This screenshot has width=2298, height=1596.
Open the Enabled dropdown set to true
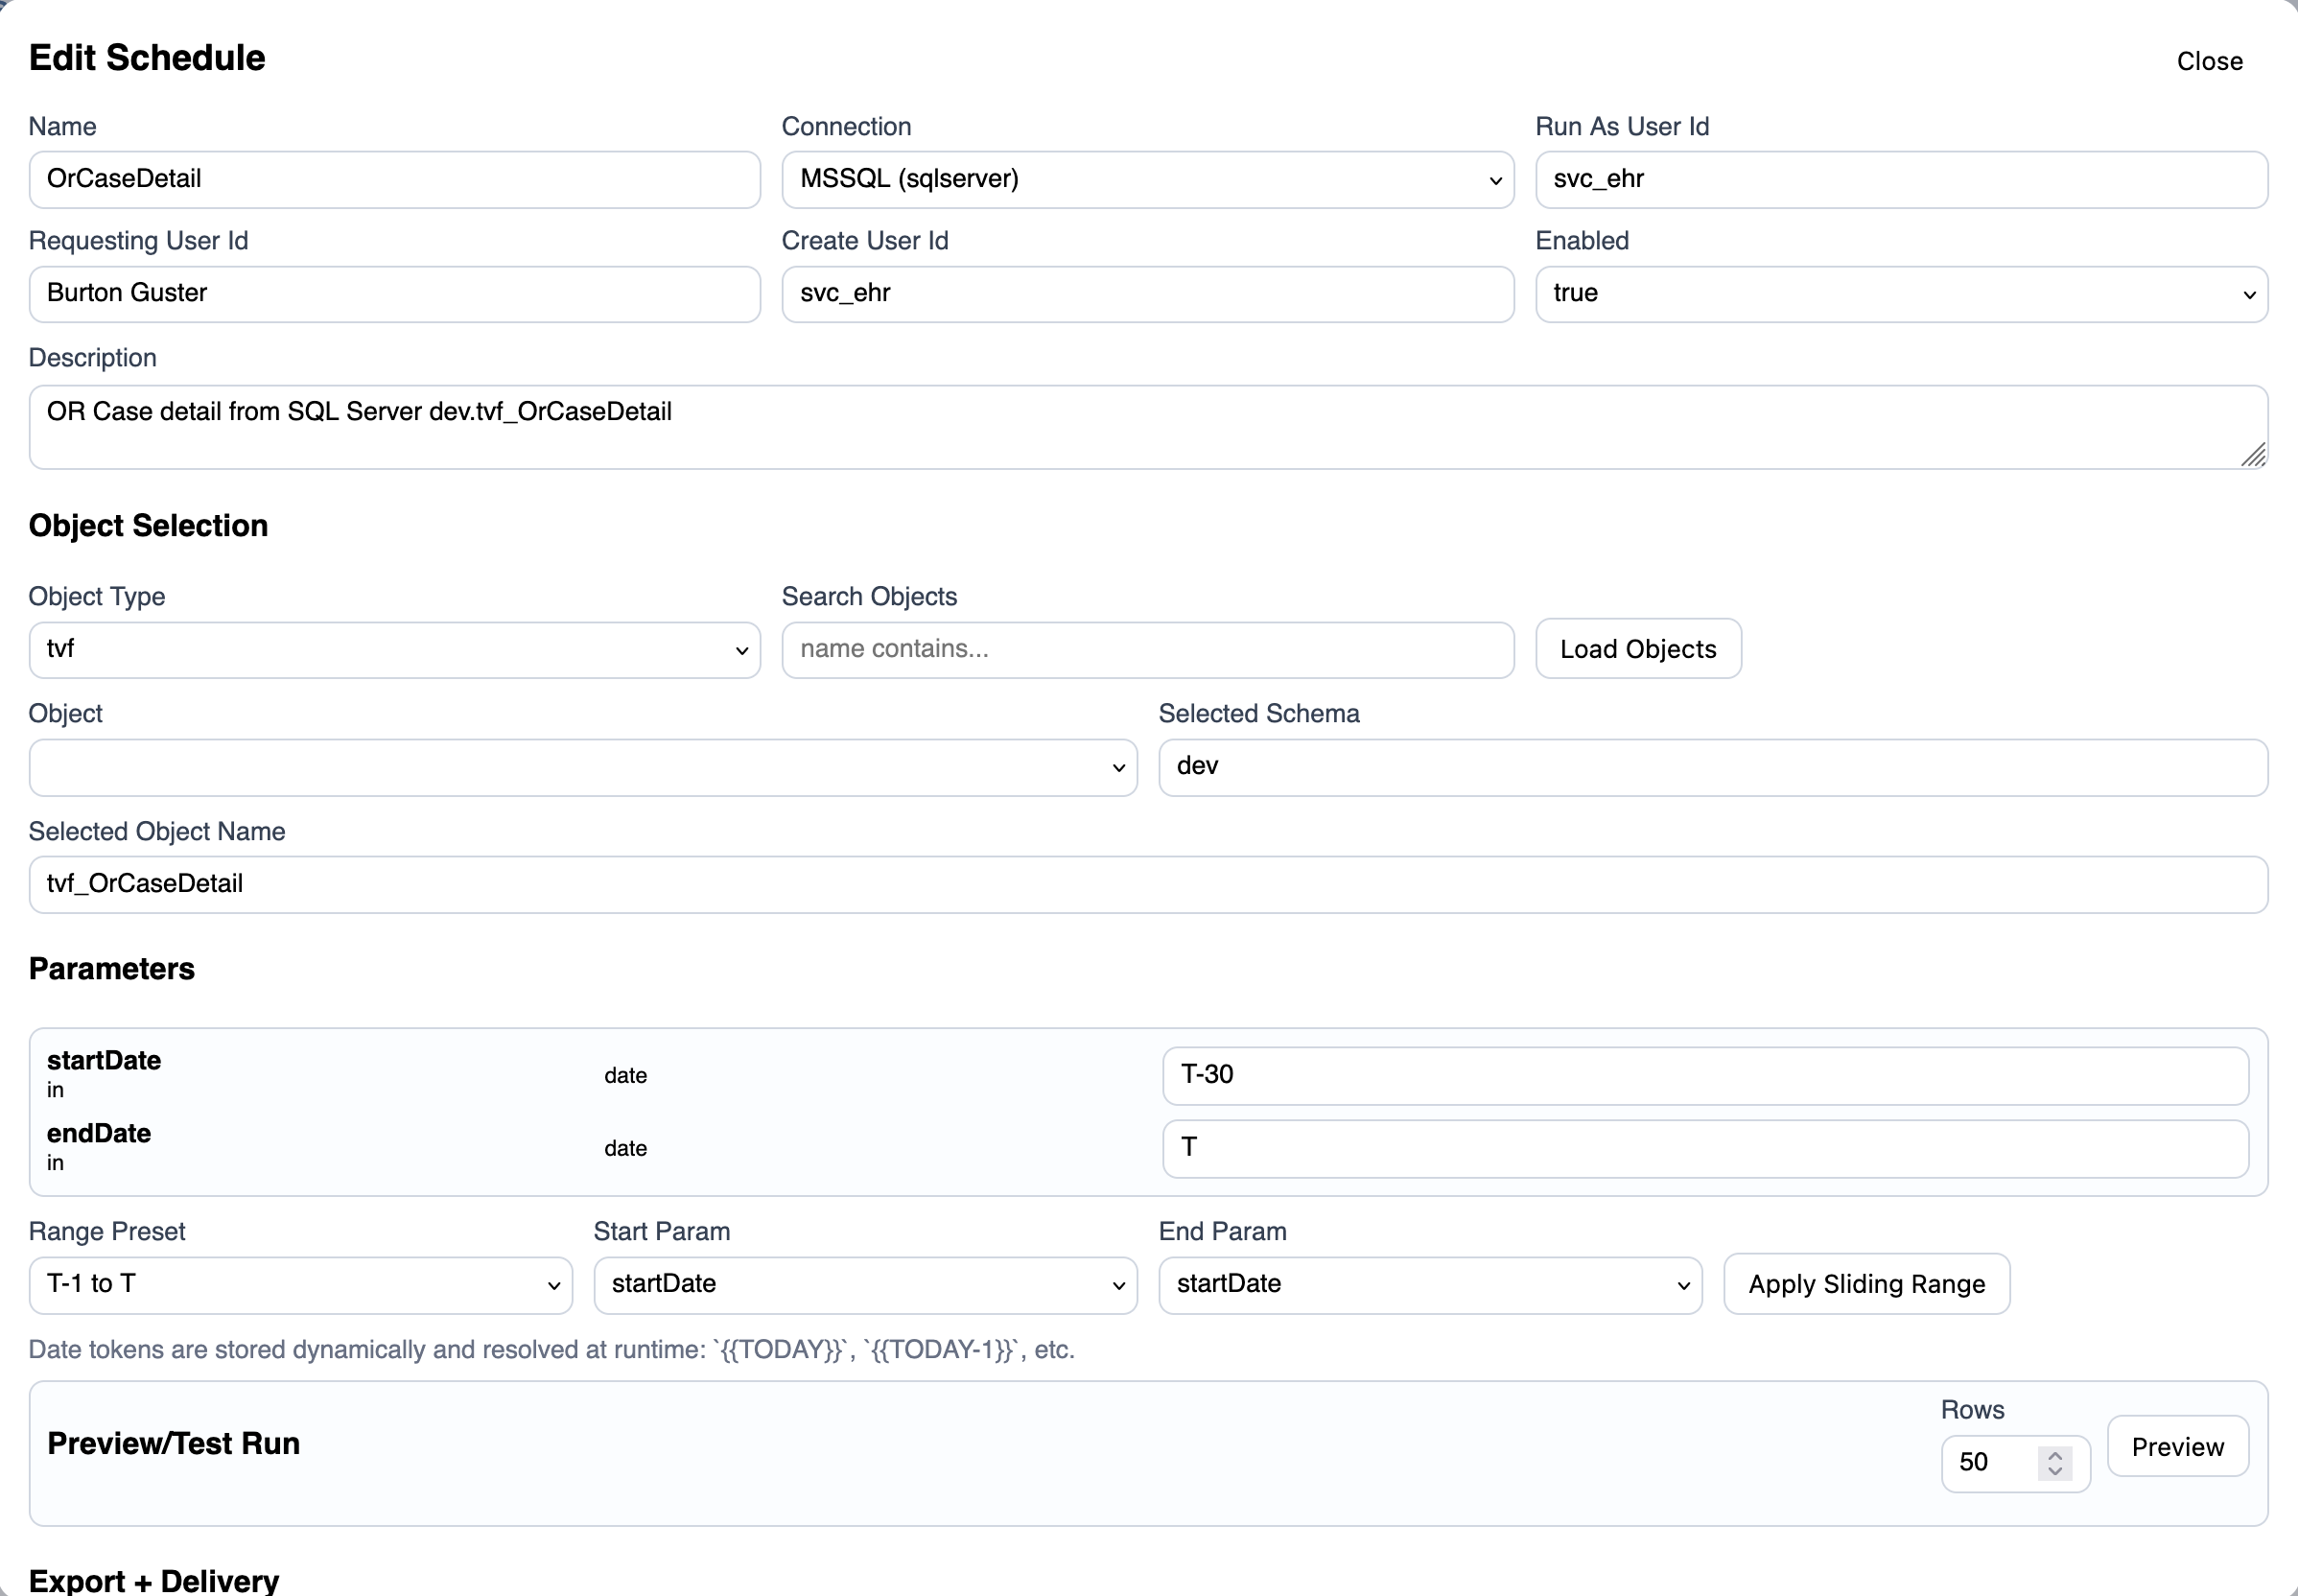1899,293
